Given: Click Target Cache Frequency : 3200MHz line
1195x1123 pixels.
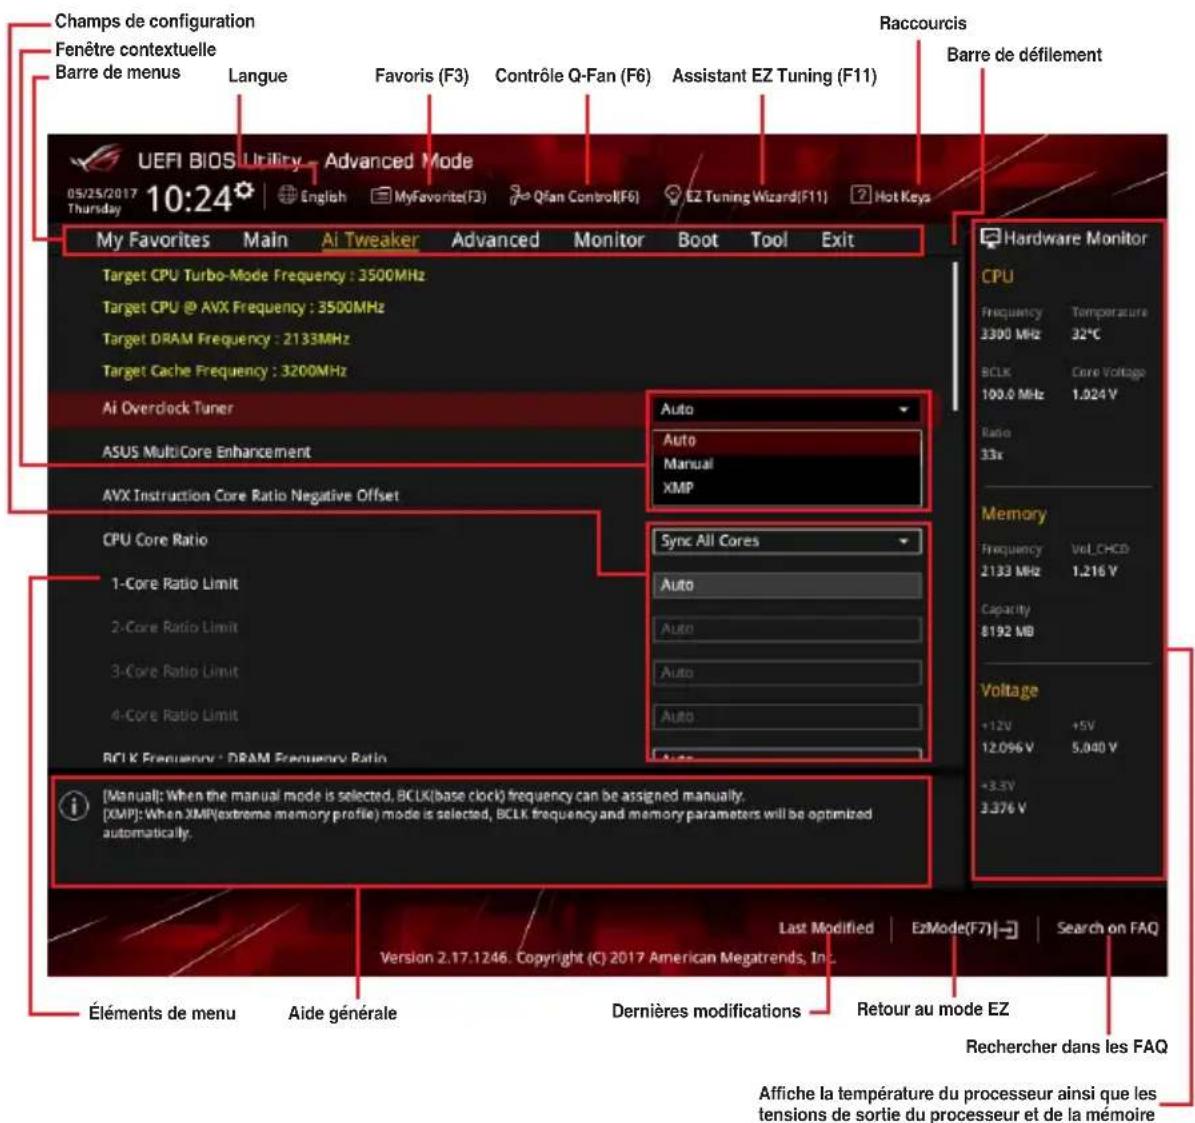Looking at the screenshot, I should click(x=225, y=372).
